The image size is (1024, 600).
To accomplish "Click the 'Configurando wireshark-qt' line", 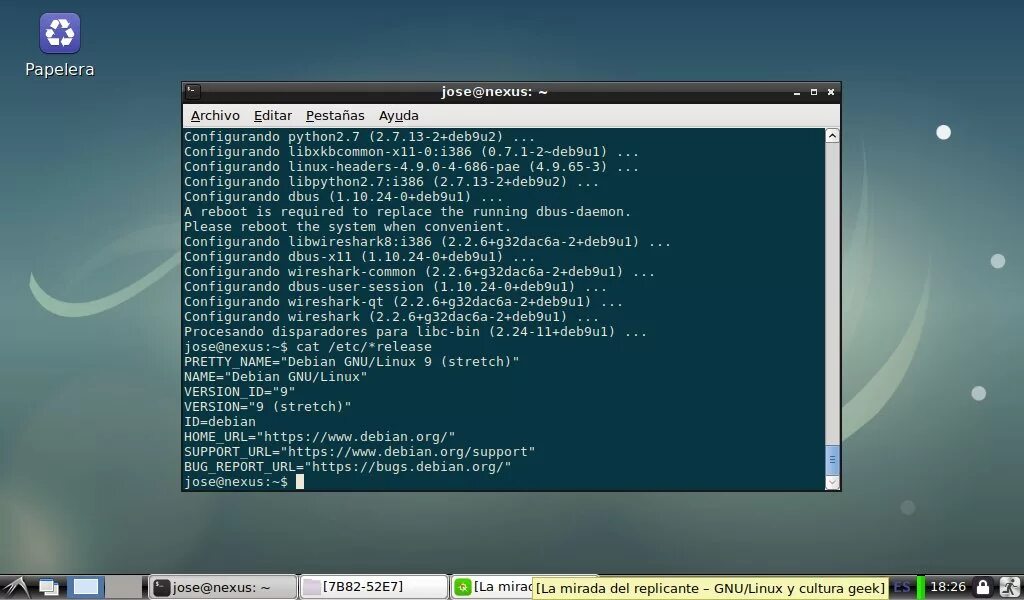I will coord(403,302).
